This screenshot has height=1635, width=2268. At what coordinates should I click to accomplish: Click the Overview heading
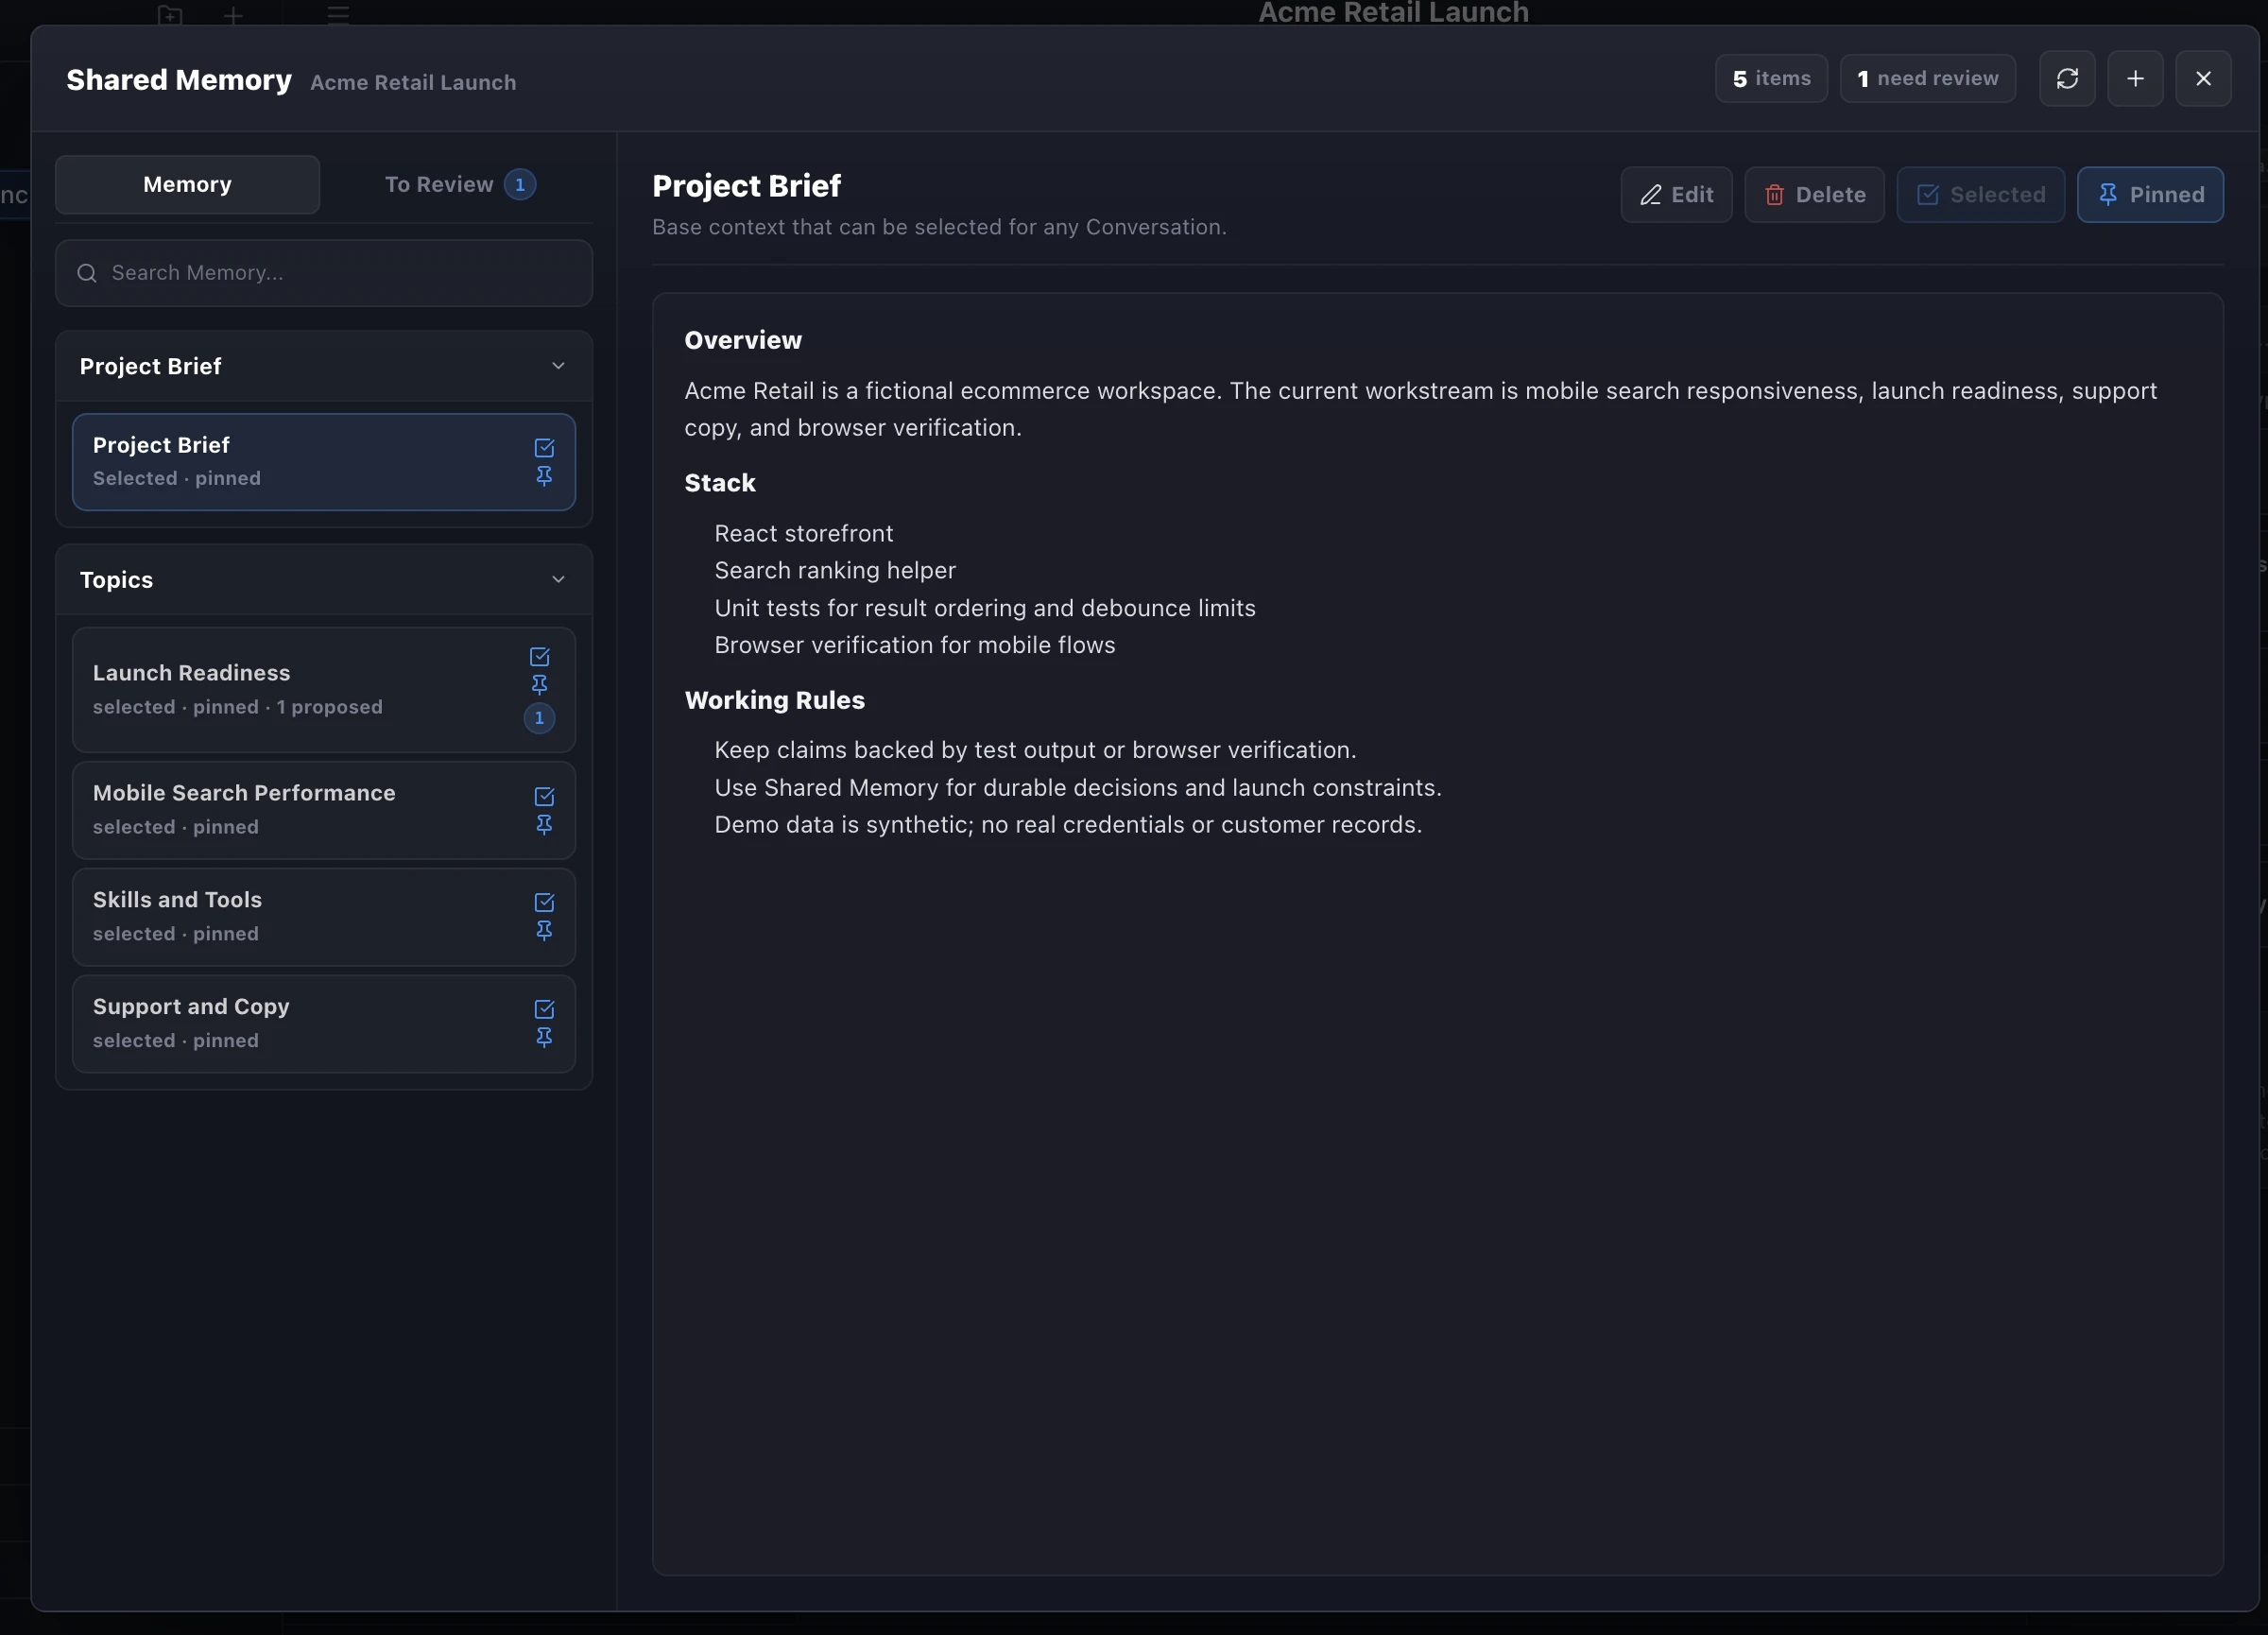[743, 341]
